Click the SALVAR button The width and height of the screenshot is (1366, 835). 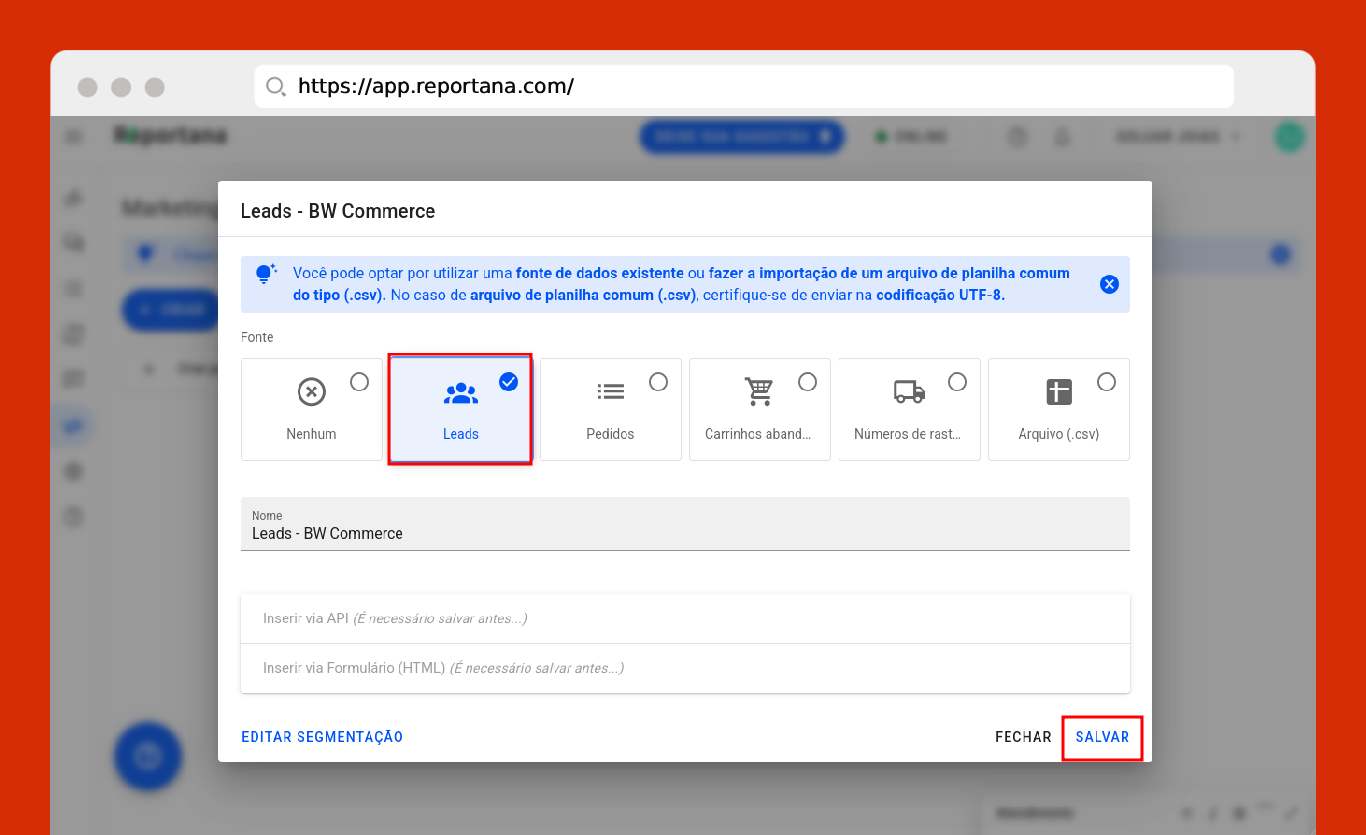click(x=1102, y=737)
